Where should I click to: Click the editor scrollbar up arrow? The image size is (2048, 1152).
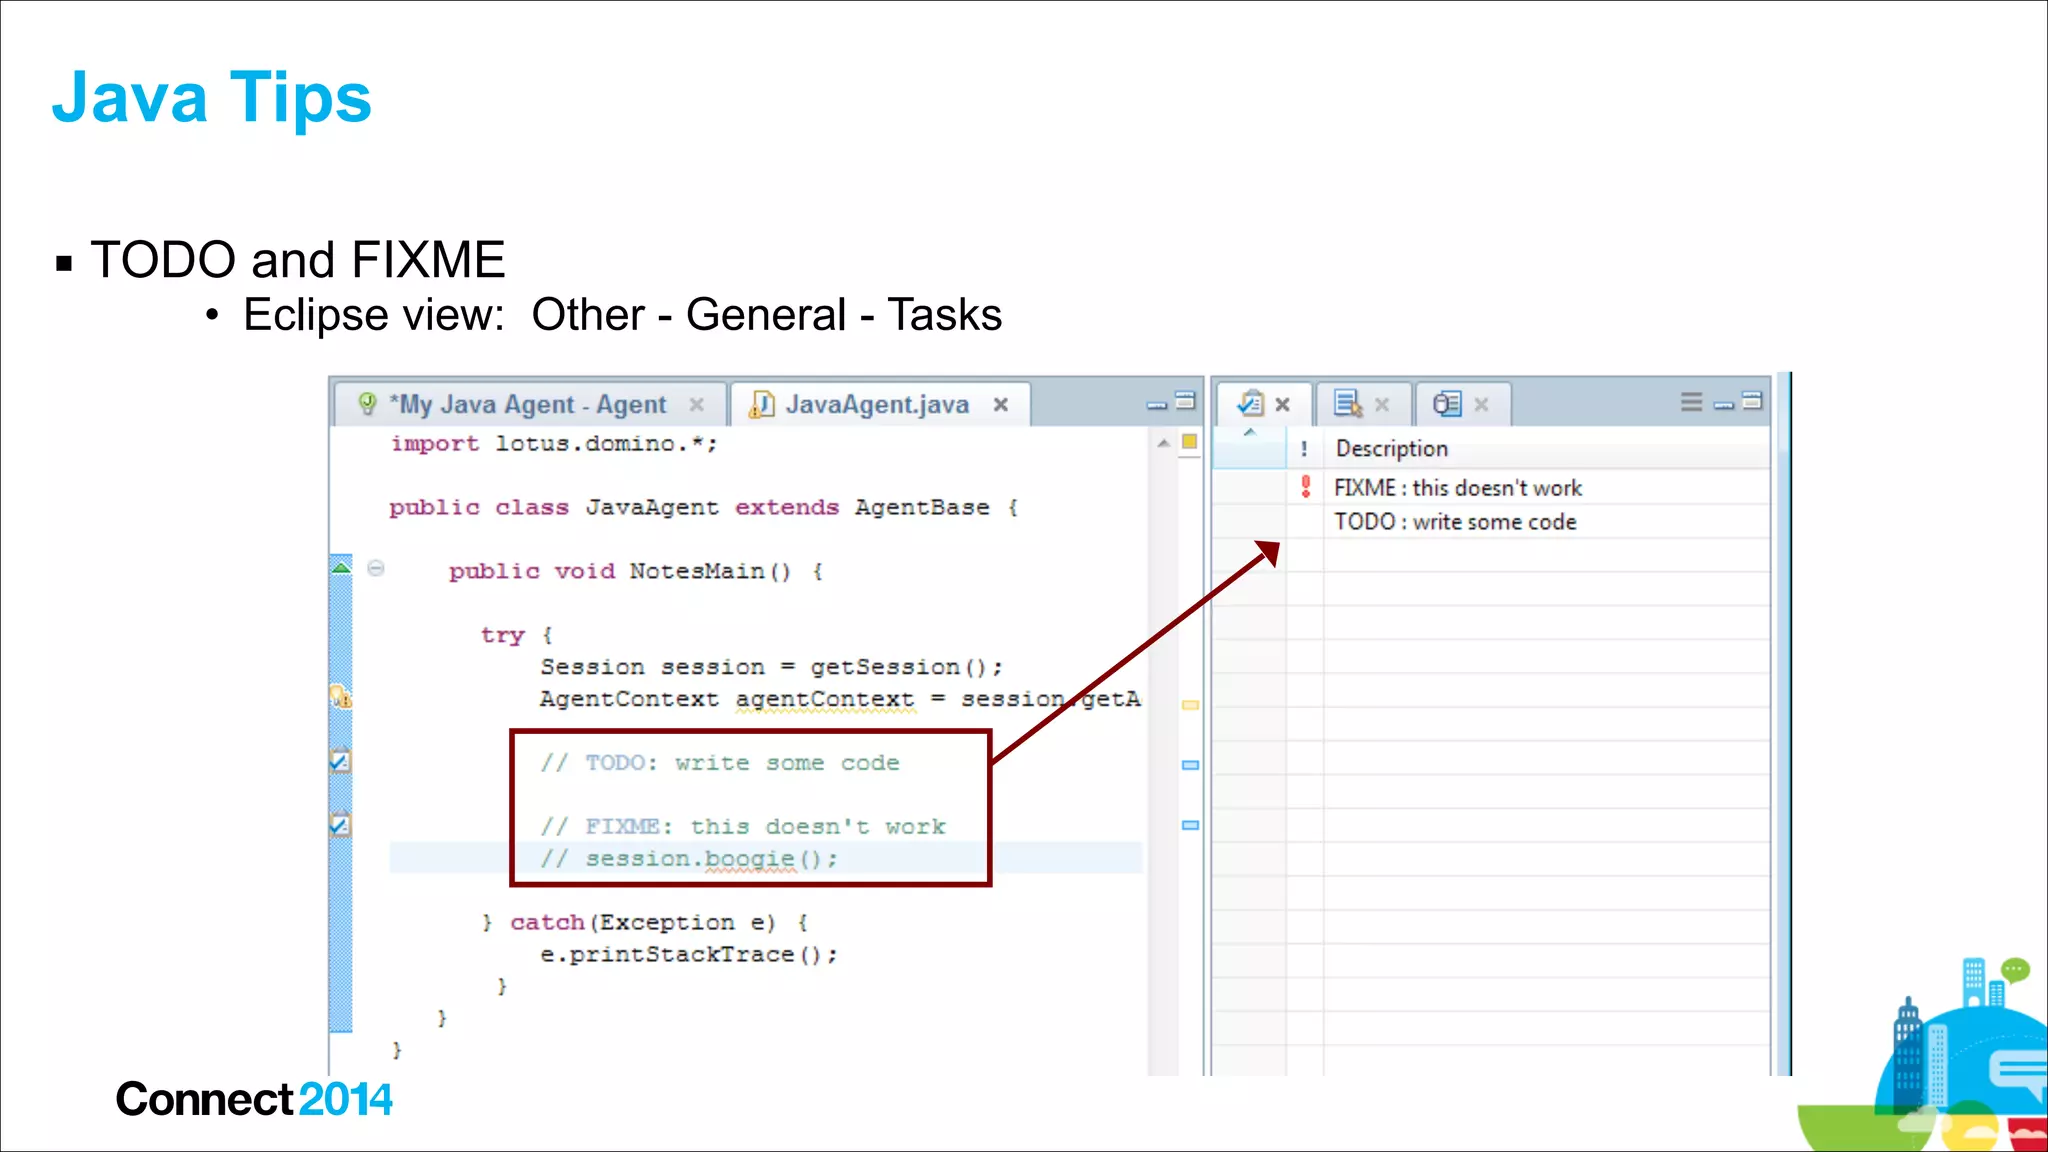coord(1163,442)
